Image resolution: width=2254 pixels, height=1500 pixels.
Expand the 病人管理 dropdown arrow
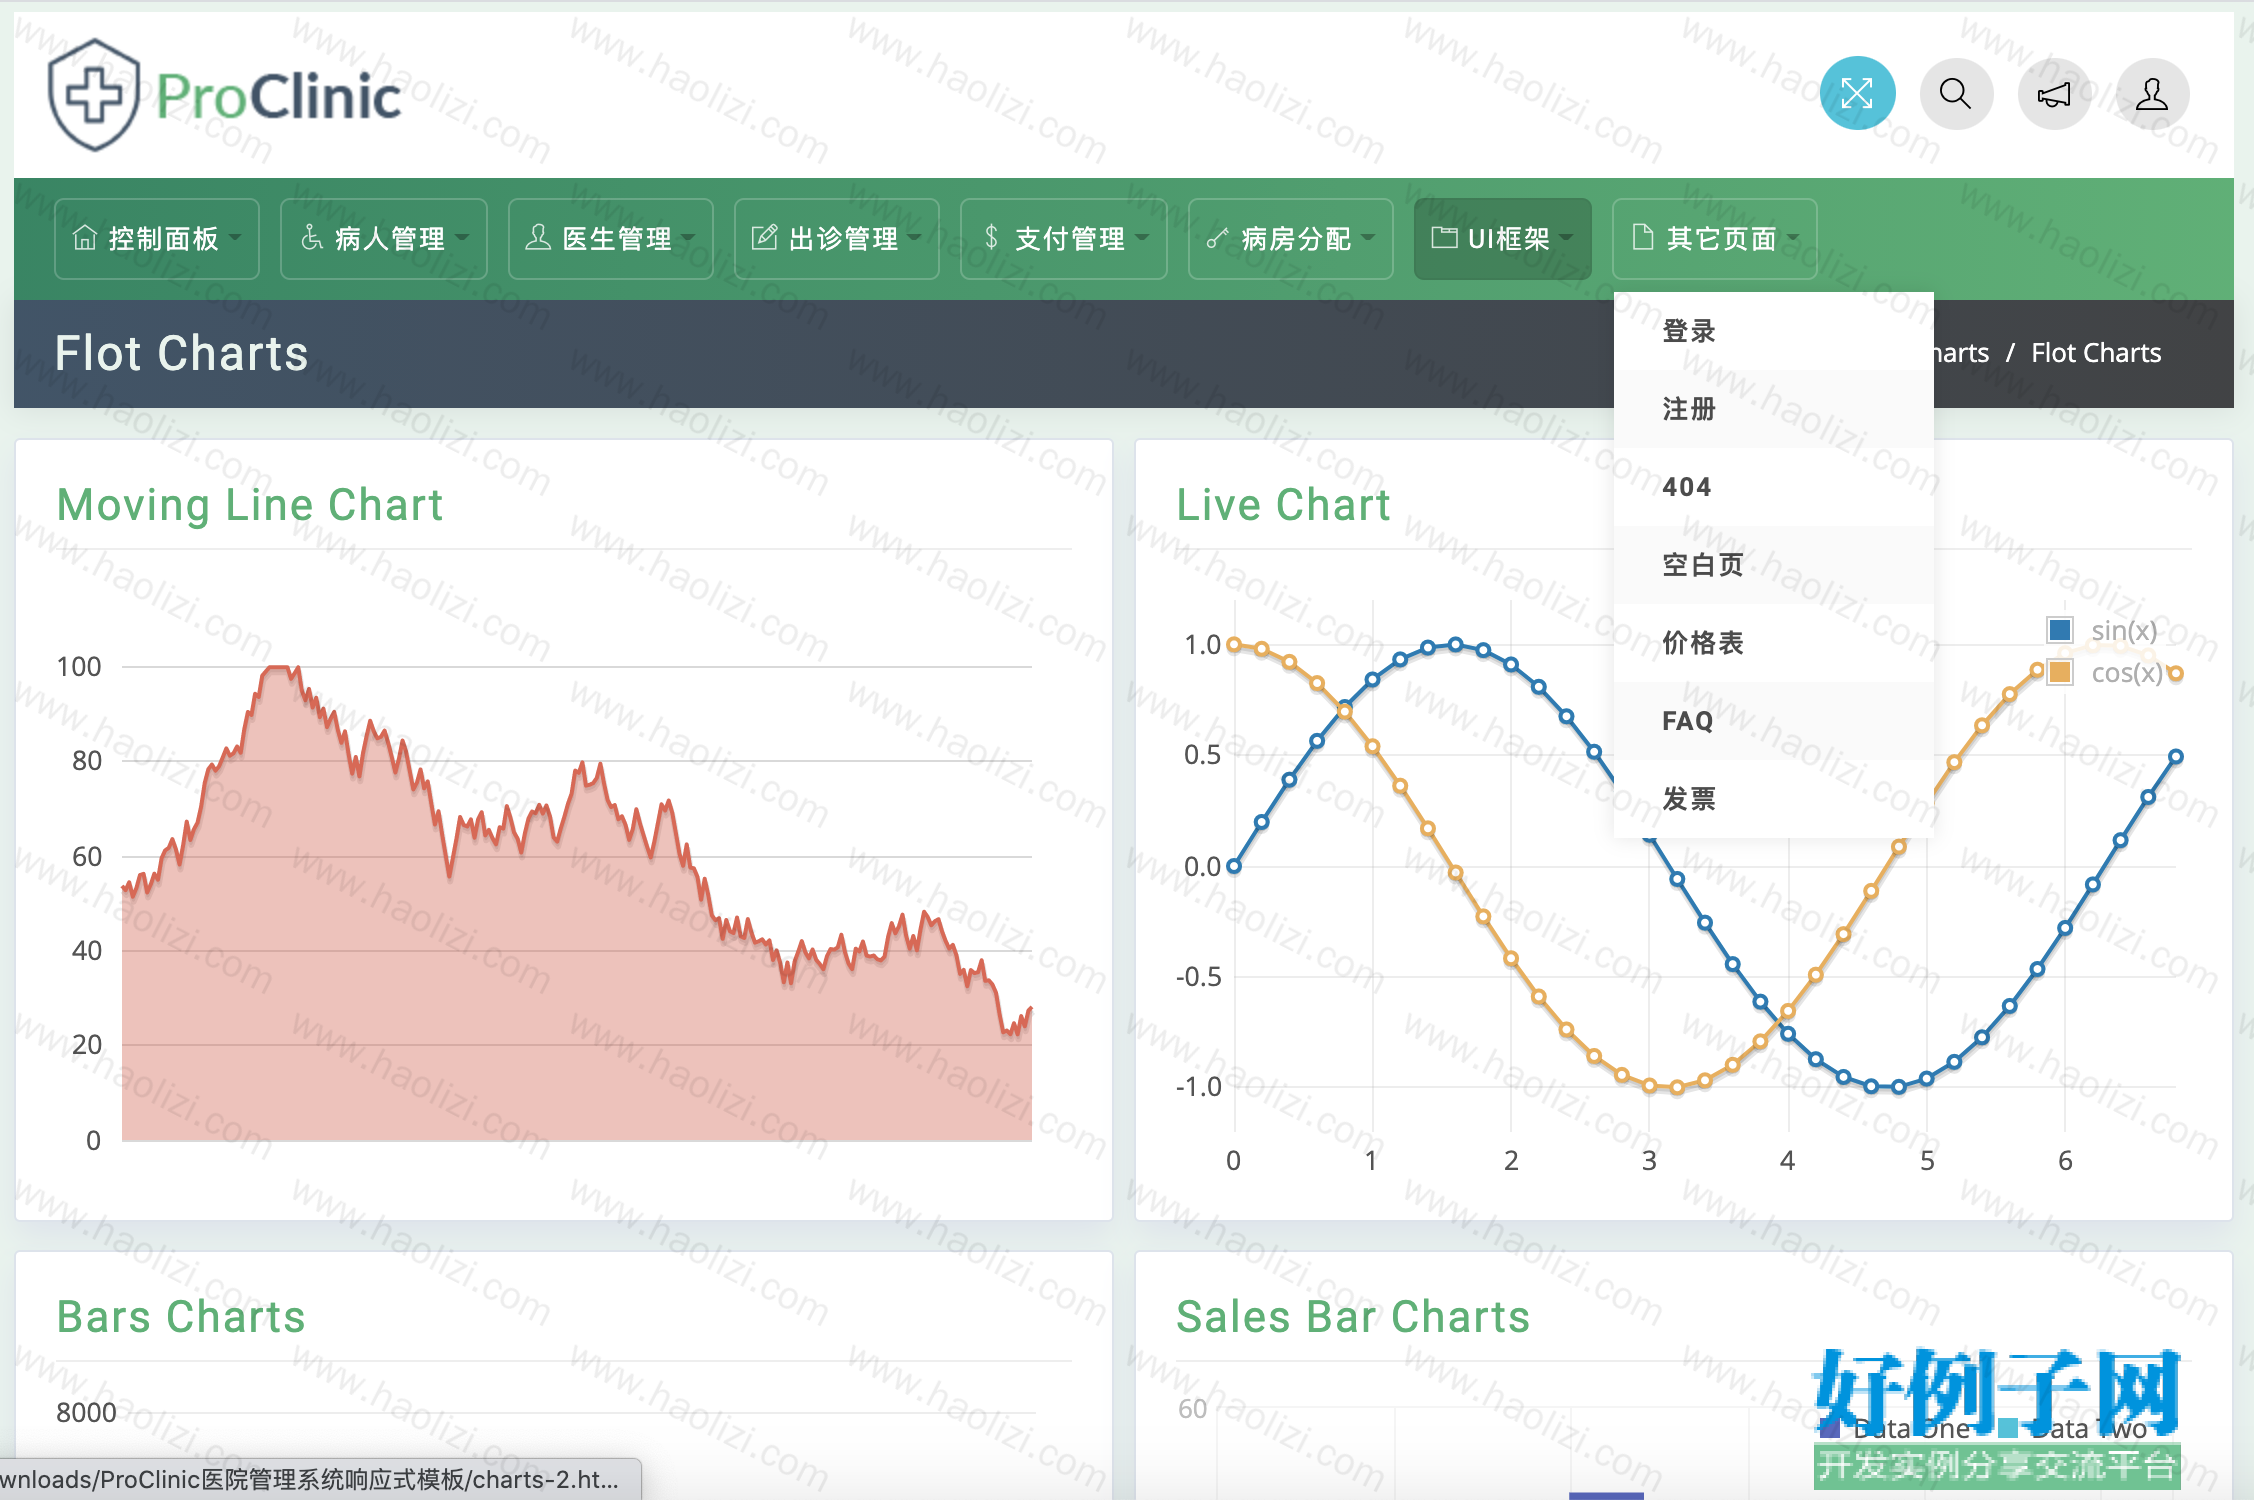462,238
